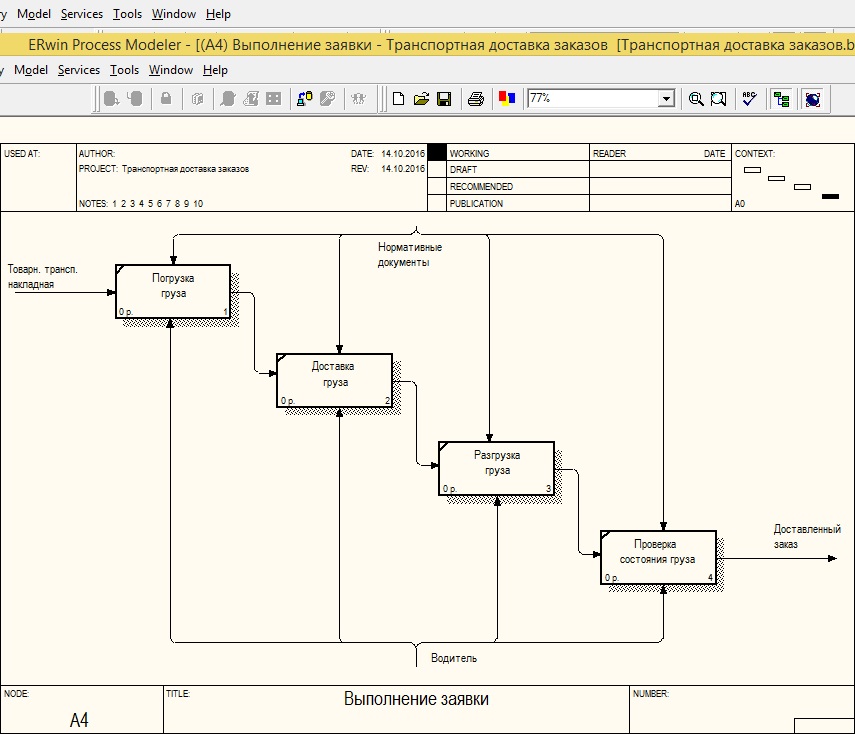Click the RECOMMENDED status box

tap(437, 186)
